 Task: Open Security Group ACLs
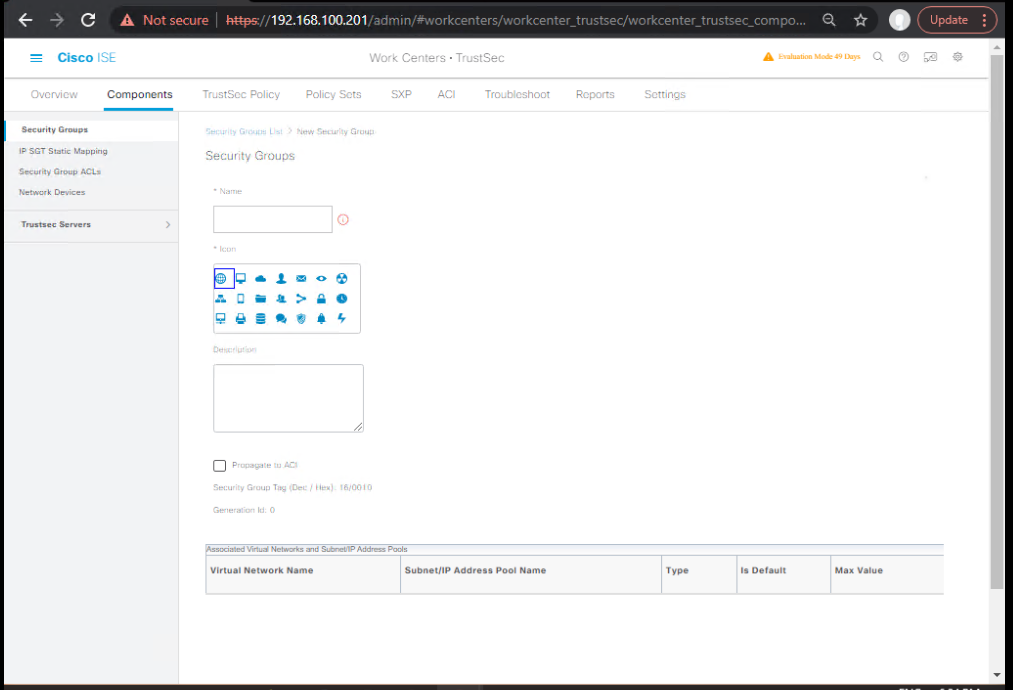click(59, 172)
